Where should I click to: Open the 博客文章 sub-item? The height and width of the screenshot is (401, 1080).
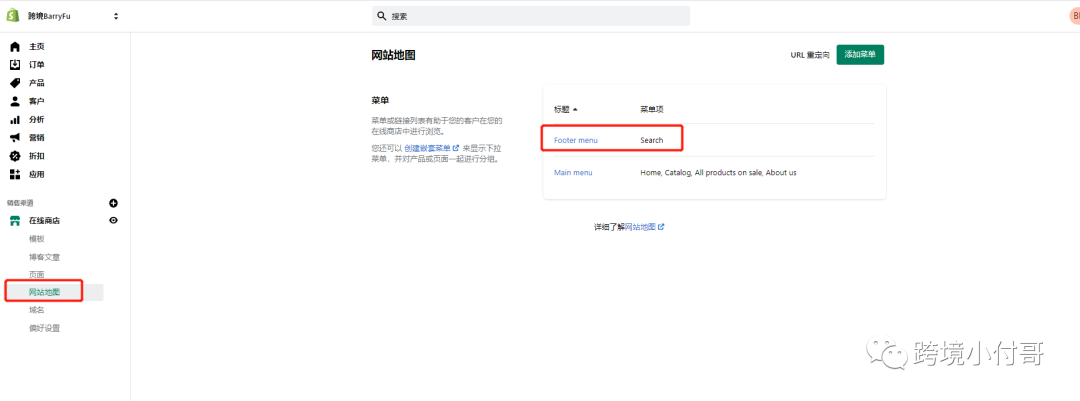pos(44,257)
